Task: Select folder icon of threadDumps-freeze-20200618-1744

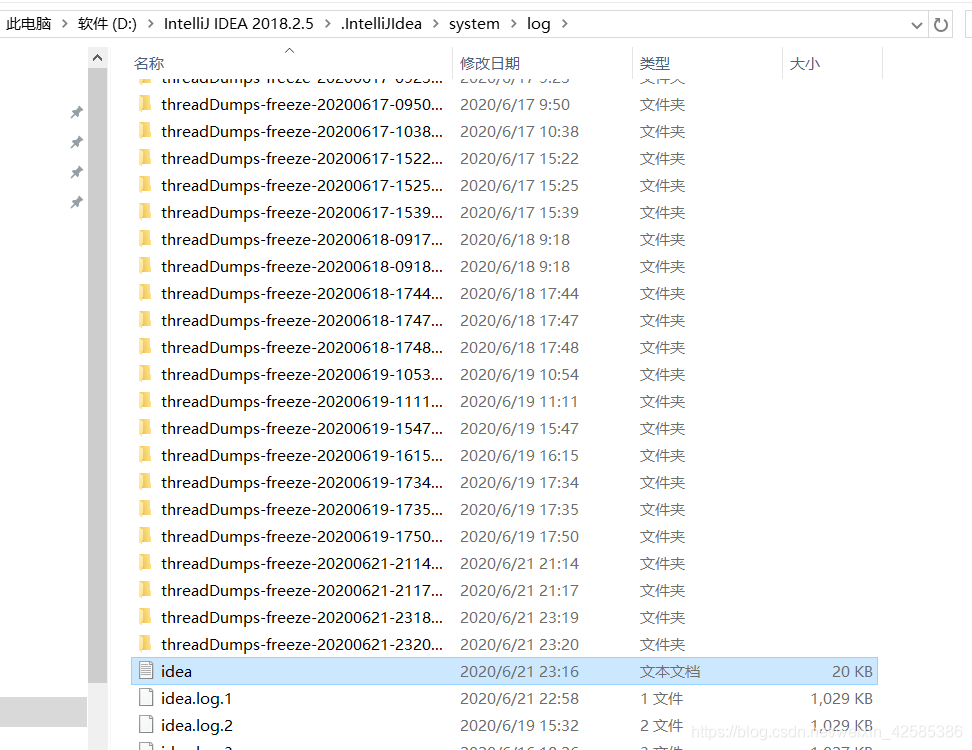Action: (145, 293)
